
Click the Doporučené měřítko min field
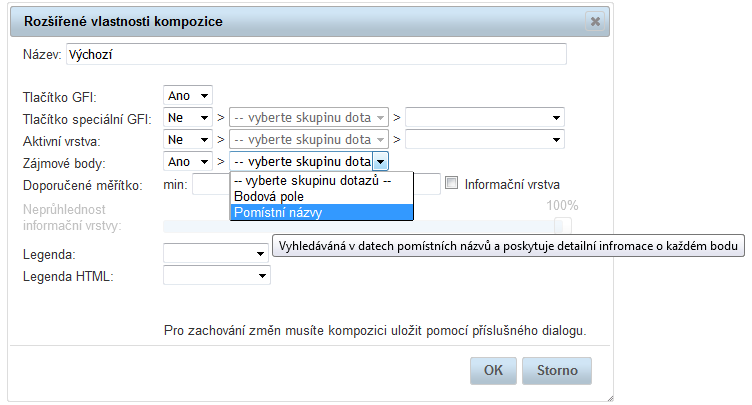click(211, 185)
